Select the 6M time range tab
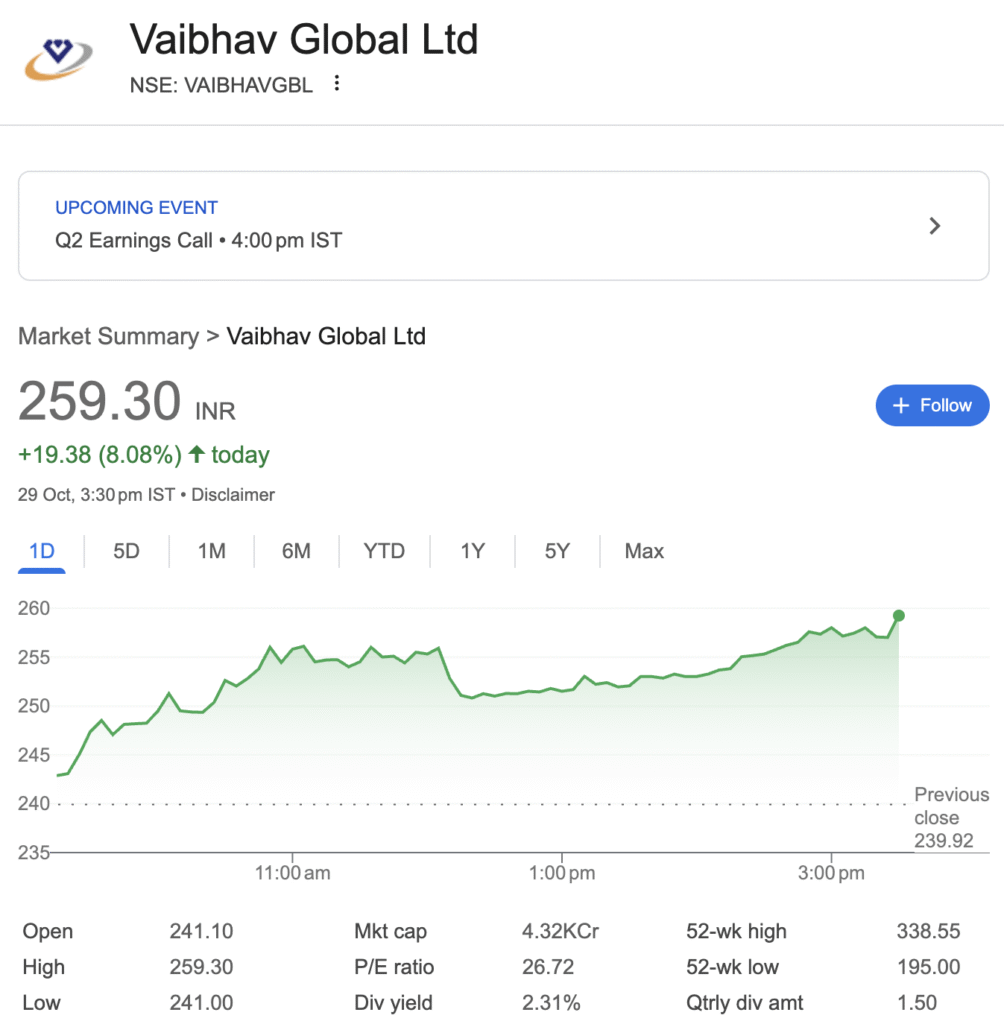Viewport: 1004px width, 1024px height. point(296,551)
